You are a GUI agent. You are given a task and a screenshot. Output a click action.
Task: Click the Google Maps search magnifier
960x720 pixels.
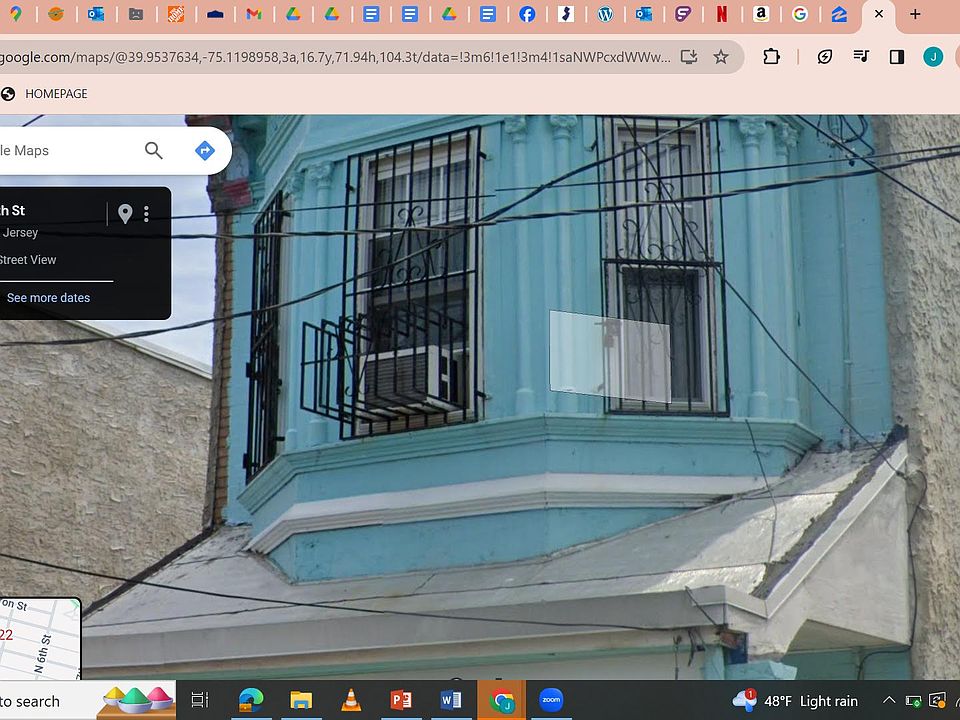pos(154,150)
